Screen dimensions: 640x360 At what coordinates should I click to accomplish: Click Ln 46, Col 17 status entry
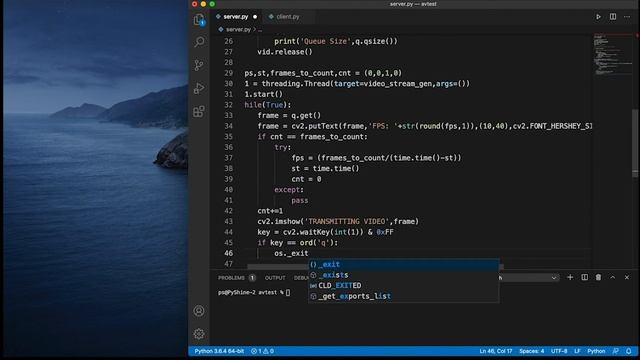point(496,351)
